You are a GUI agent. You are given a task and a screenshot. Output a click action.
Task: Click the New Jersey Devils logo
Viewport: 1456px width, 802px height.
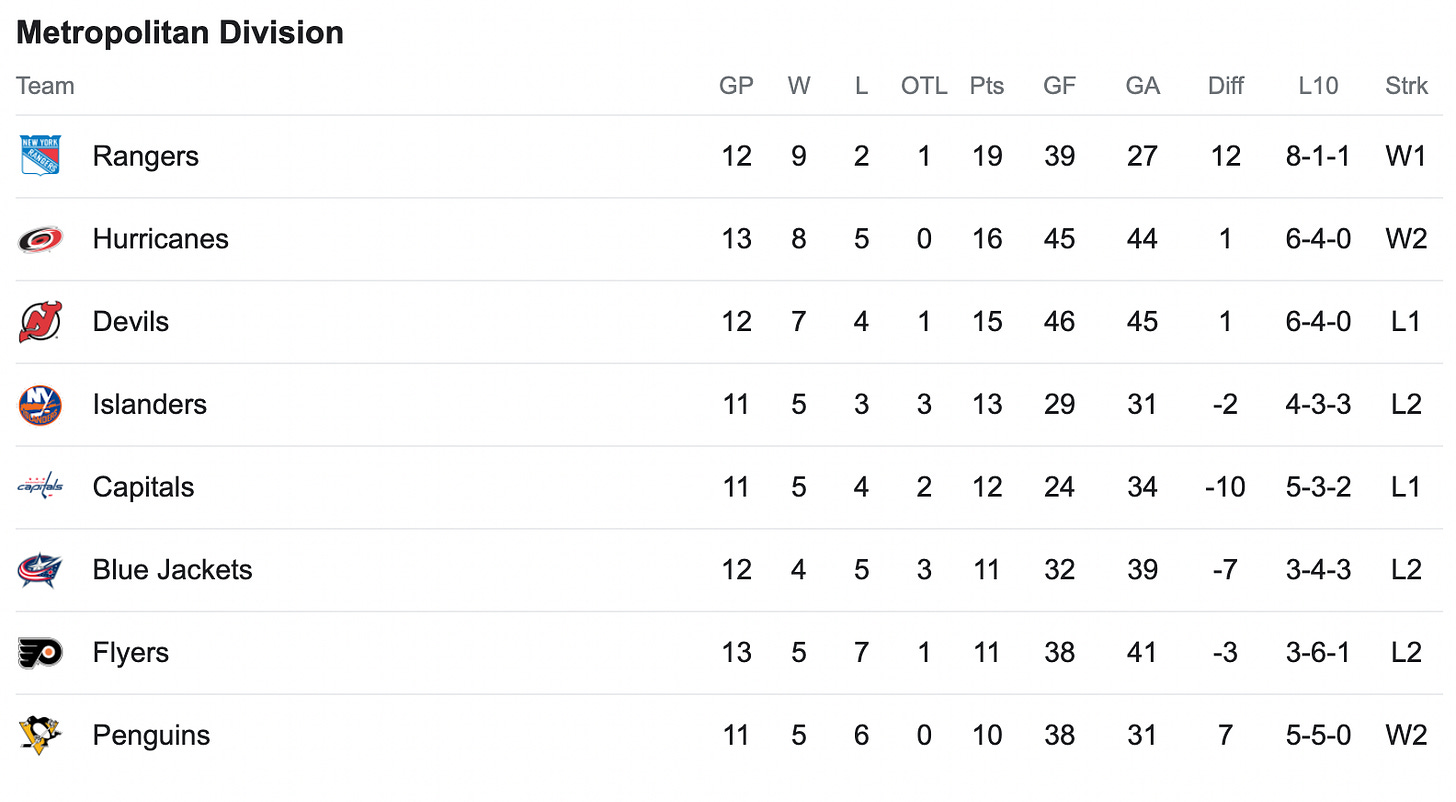click(x=40, y=322)
